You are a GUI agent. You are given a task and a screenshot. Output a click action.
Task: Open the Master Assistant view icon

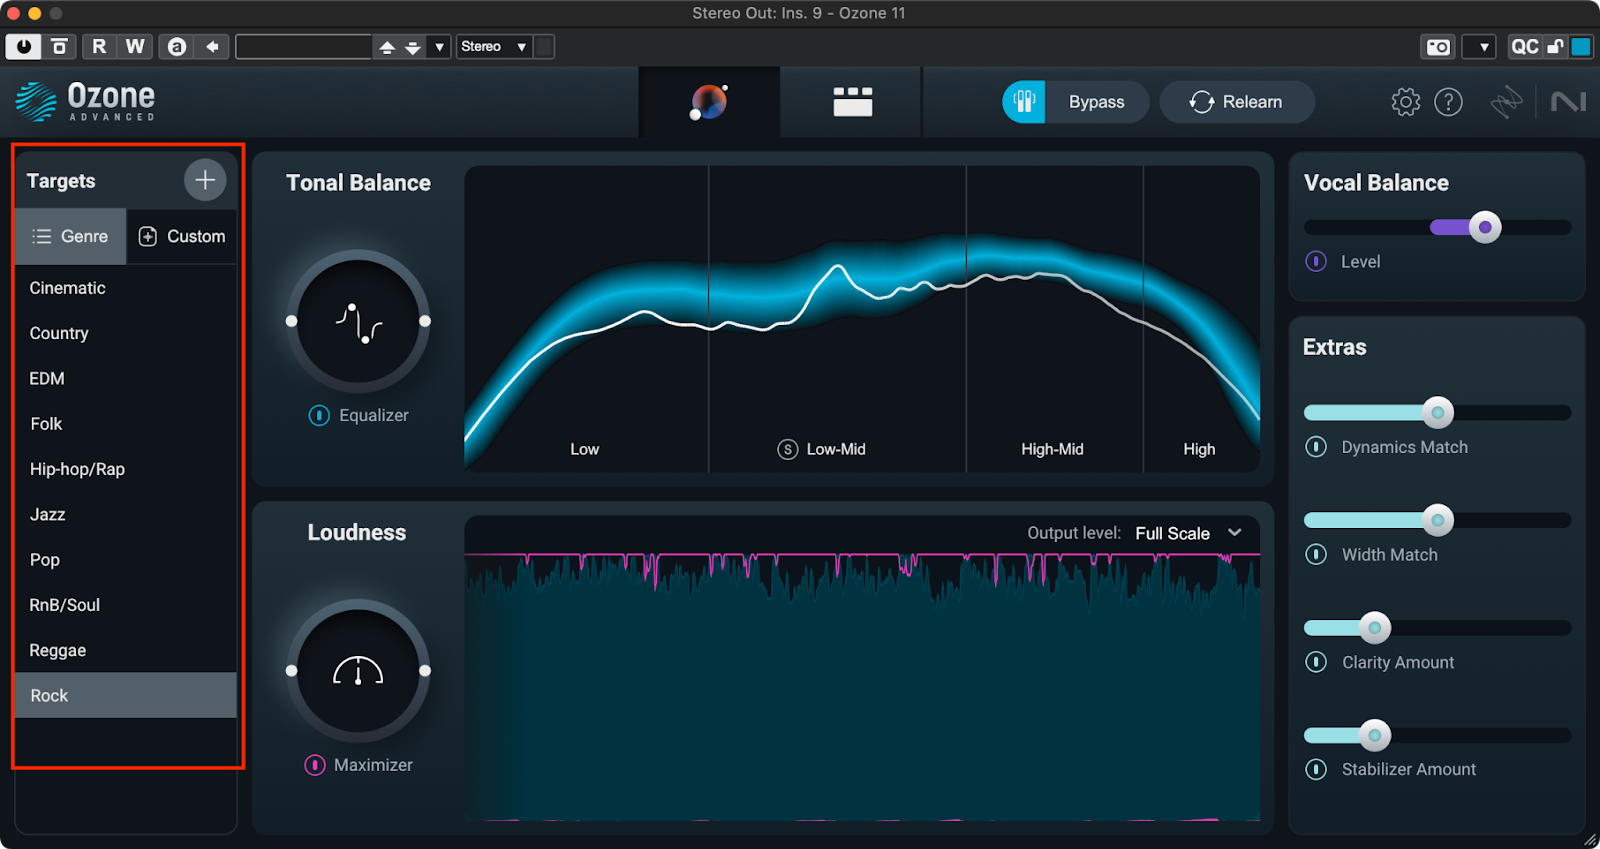point(709,102)
